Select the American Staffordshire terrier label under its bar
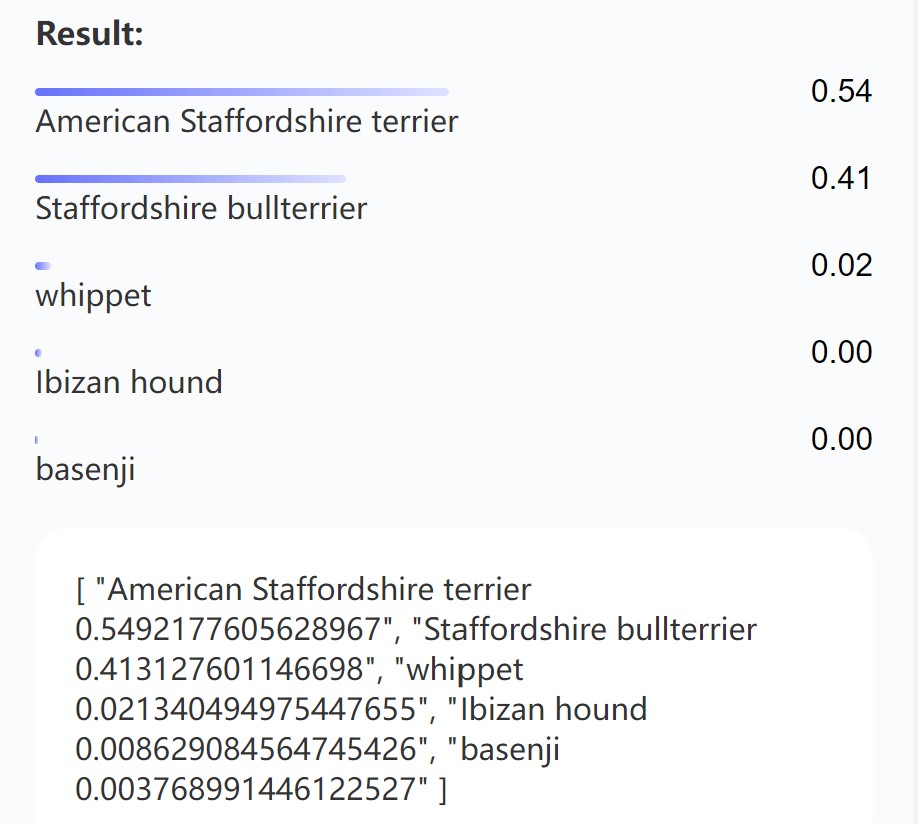Screen dimensions: 918x824 point(247,122)
